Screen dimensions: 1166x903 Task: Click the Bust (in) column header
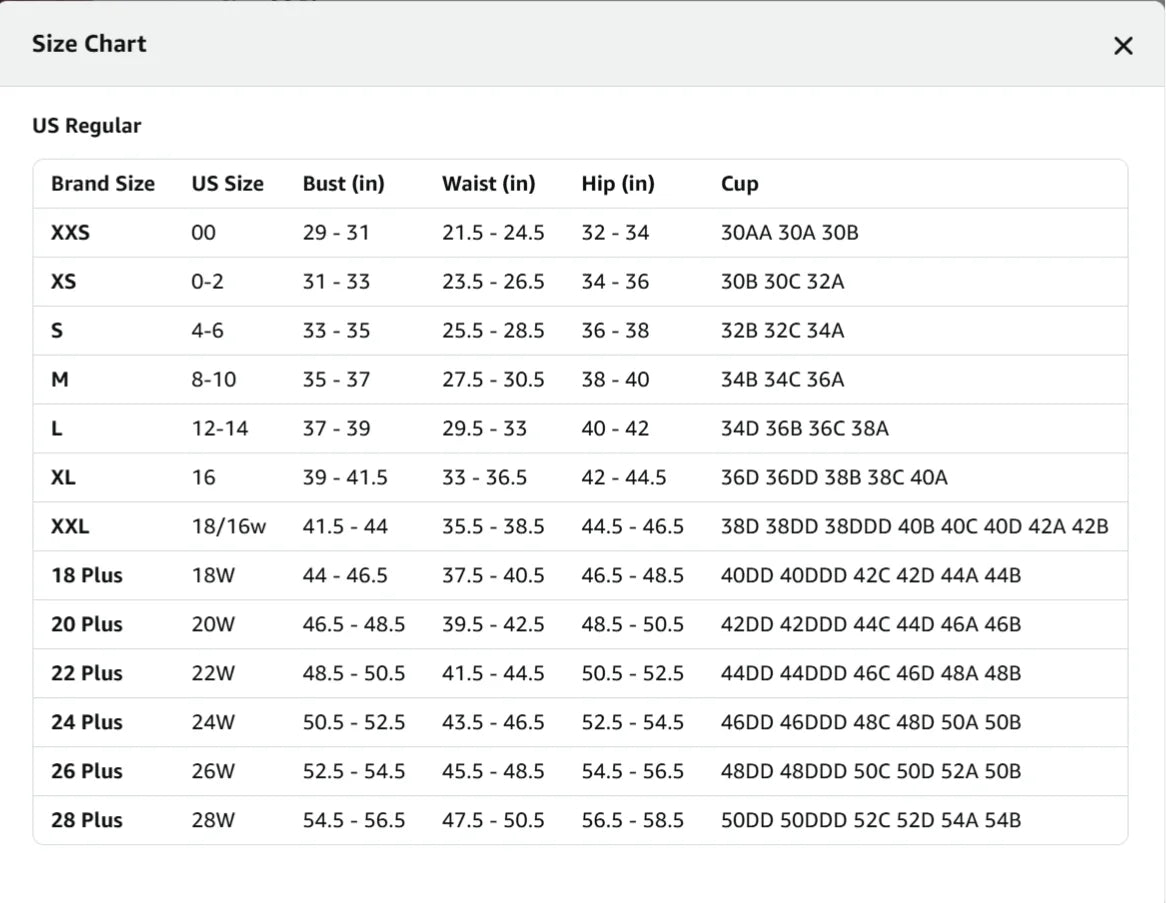(x=344, y=184)
